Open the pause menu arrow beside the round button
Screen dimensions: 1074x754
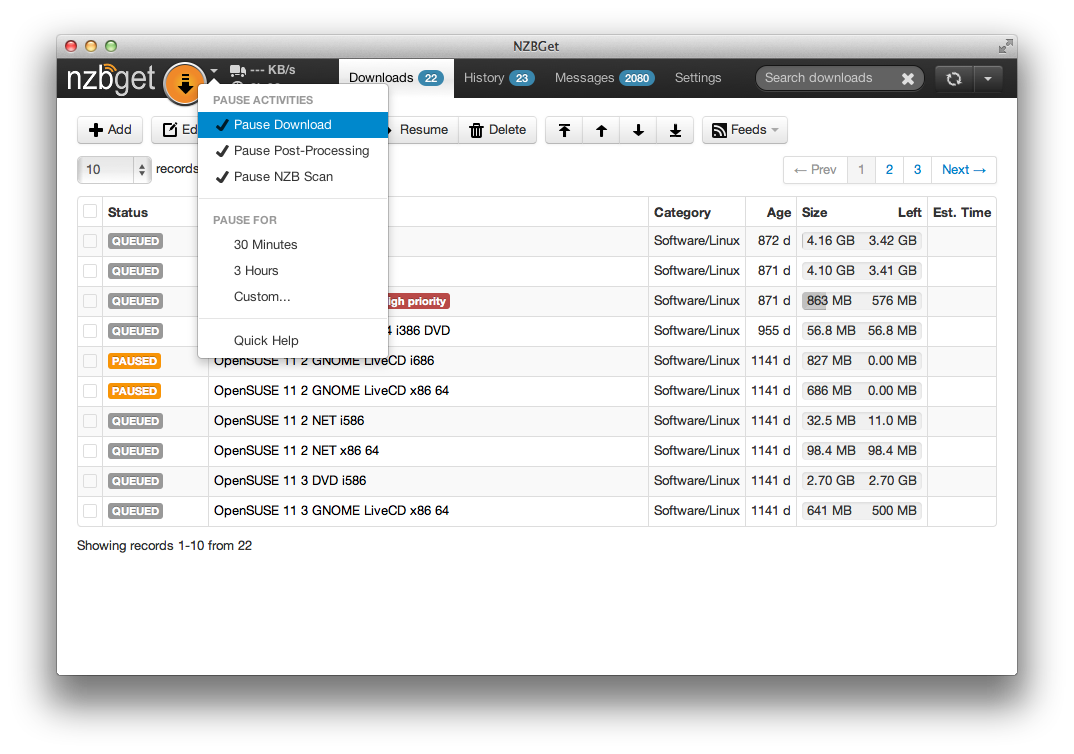tap(214, 71)
